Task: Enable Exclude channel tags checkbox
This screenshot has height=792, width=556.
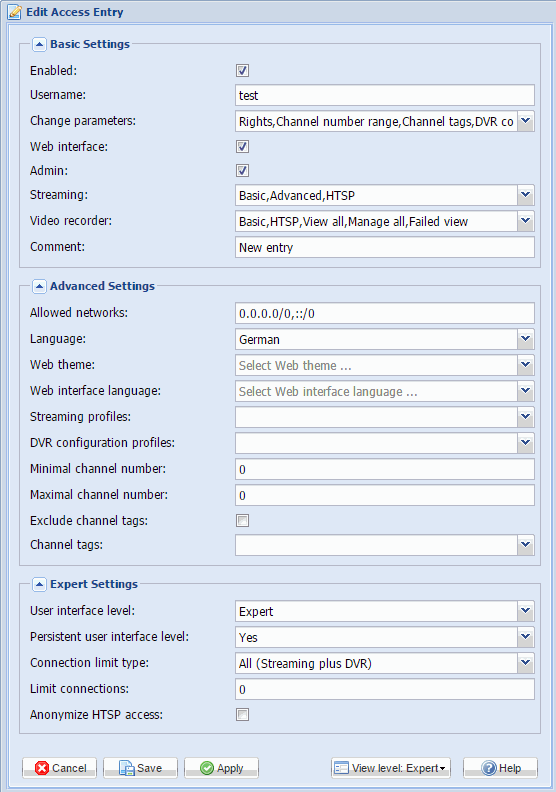Action: coord(242,521)
